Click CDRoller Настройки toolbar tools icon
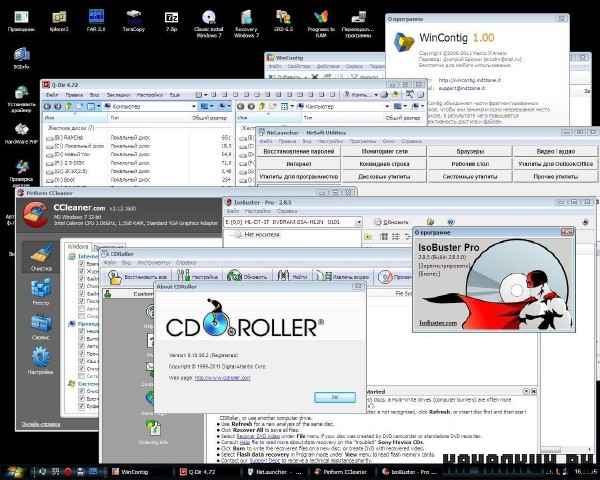The height and width of the screenshot is (480, 600). [x=183, y=276]
